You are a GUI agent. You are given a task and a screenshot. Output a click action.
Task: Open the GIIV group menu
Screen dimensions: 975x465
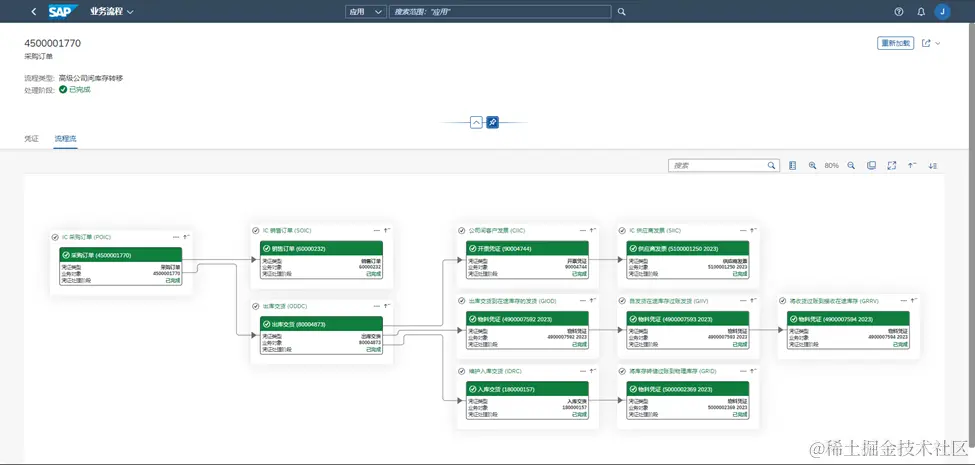click(743, 300)
